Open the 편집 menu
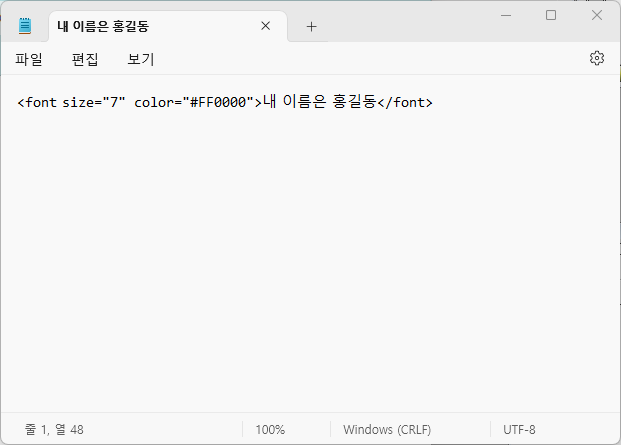This screenshot has height=445, width=621. click(x=85, y=59)
